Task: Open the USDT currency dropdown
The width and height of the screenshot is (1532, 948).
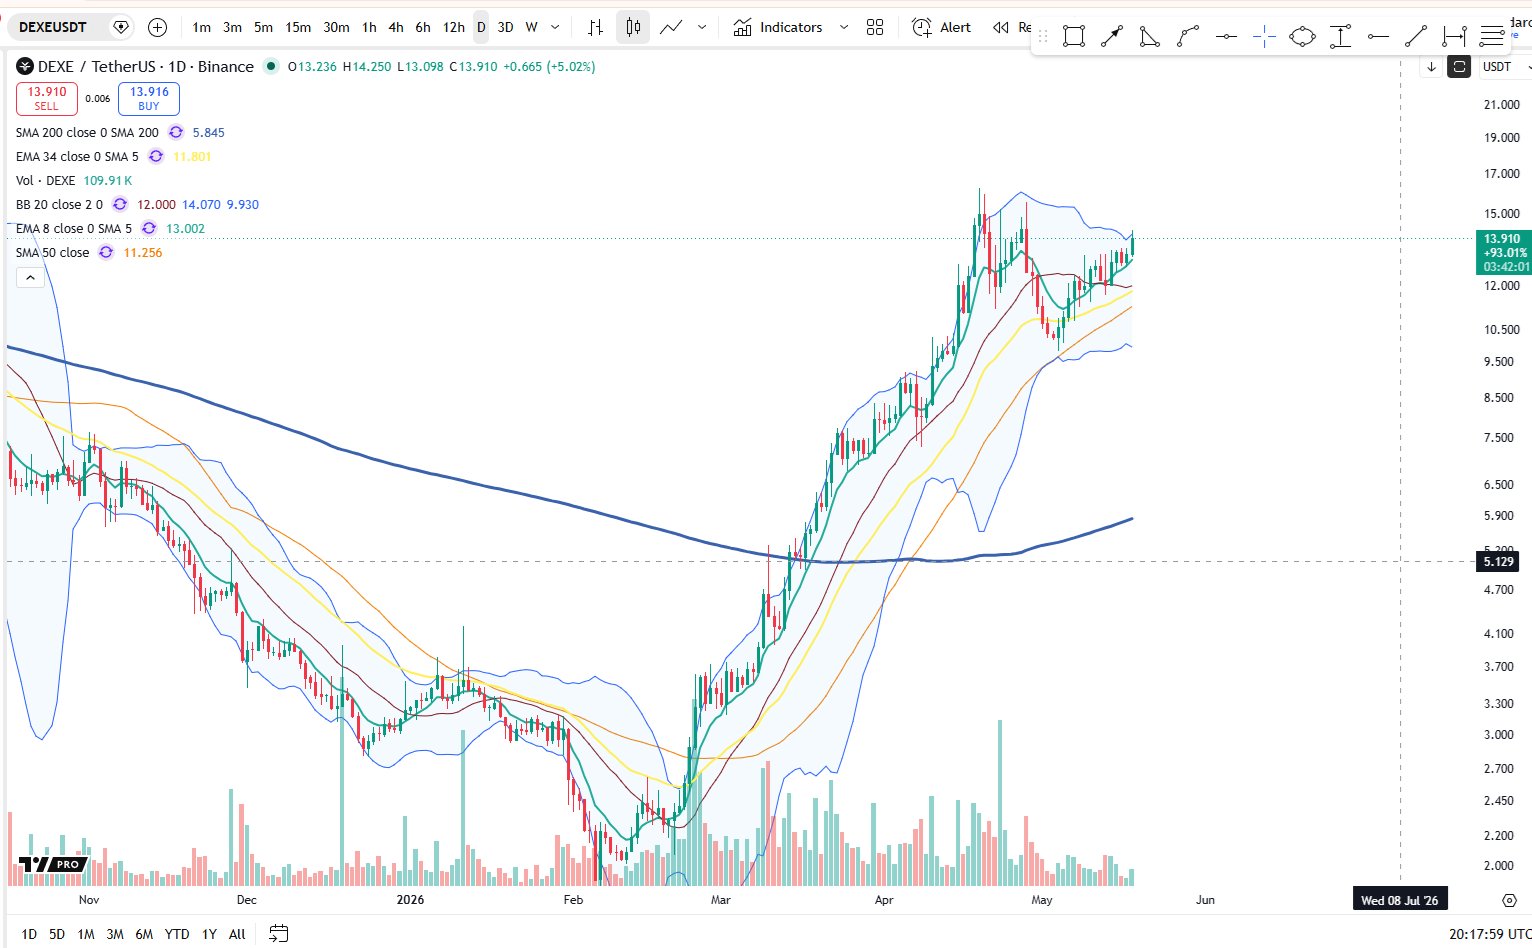Action: click(1504, 67)
